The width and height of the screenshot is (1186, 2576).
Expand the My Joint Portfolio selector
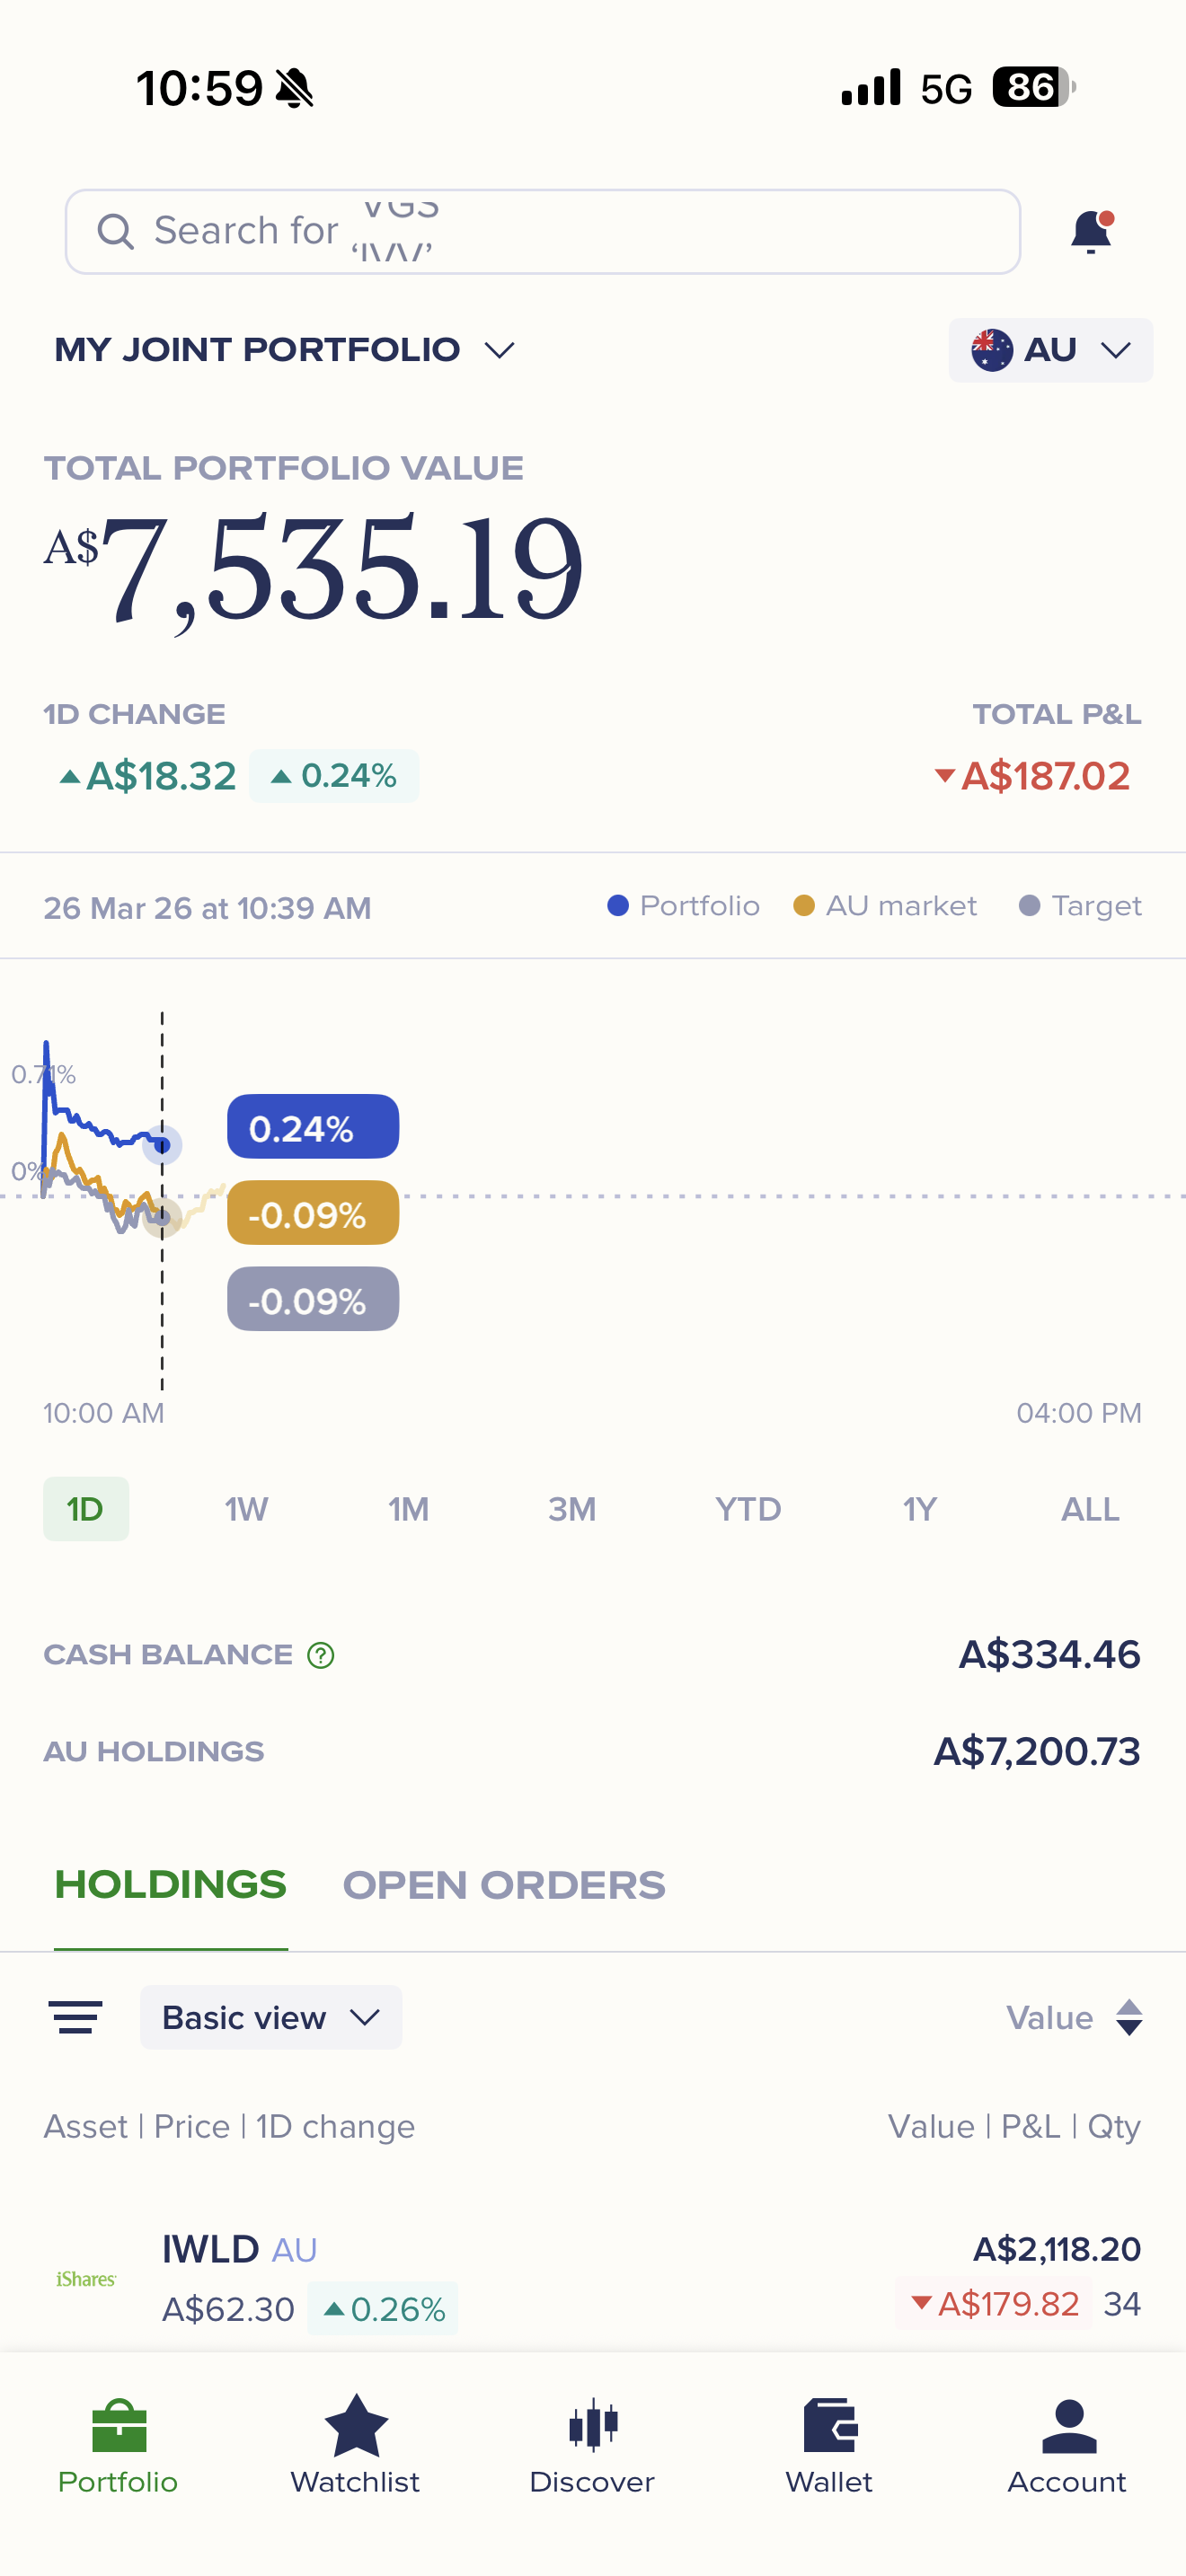(x=285, y=350)
